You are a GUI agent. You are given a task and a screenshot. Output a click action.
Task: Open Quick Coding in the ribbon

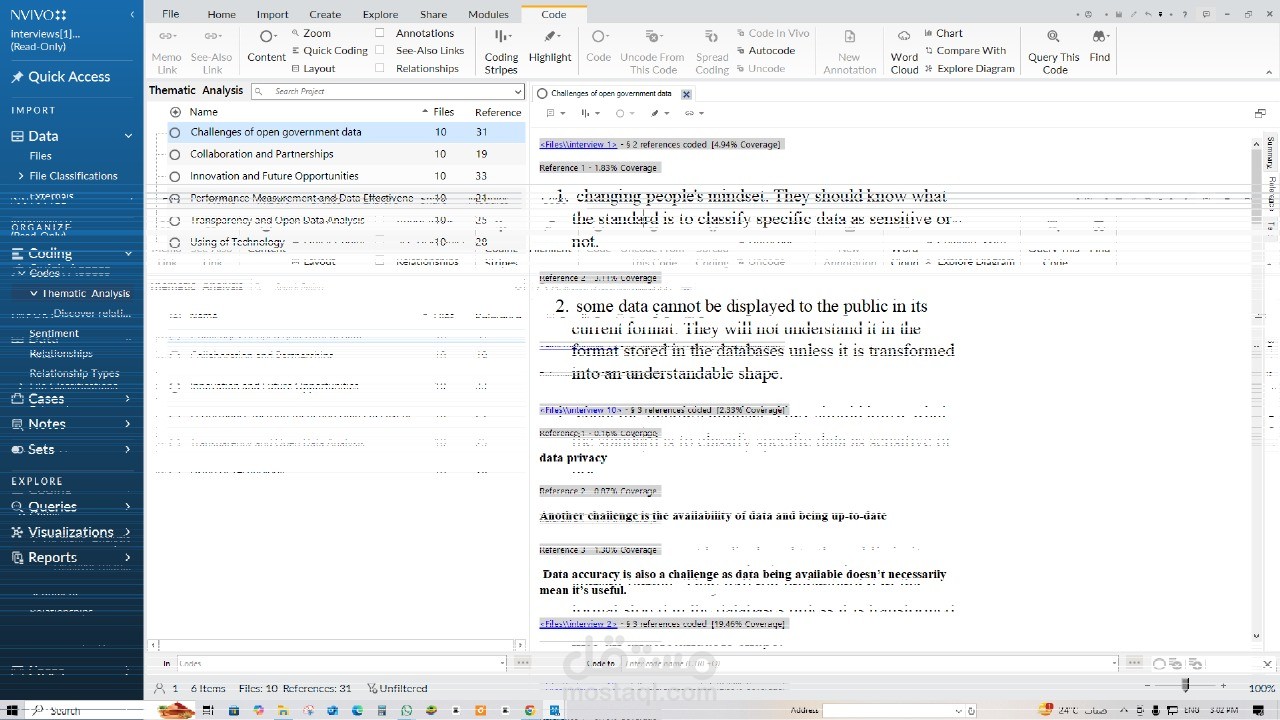[x=329, y=50]
